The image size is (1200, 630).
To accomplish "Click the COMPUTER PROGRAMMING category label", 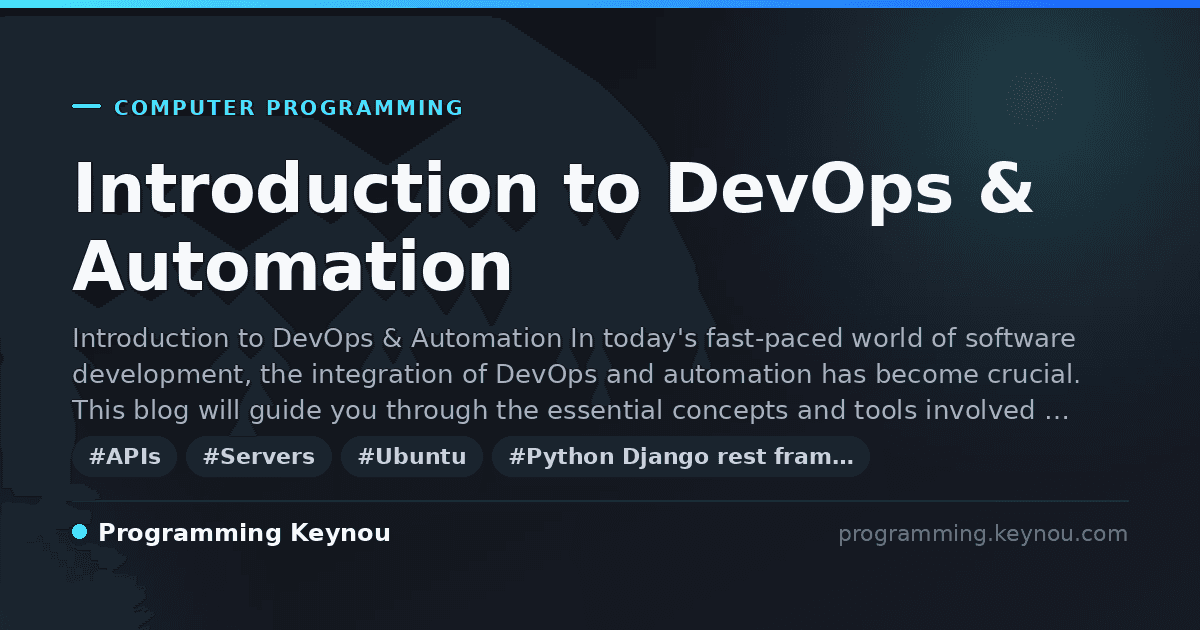I will 288,108.
